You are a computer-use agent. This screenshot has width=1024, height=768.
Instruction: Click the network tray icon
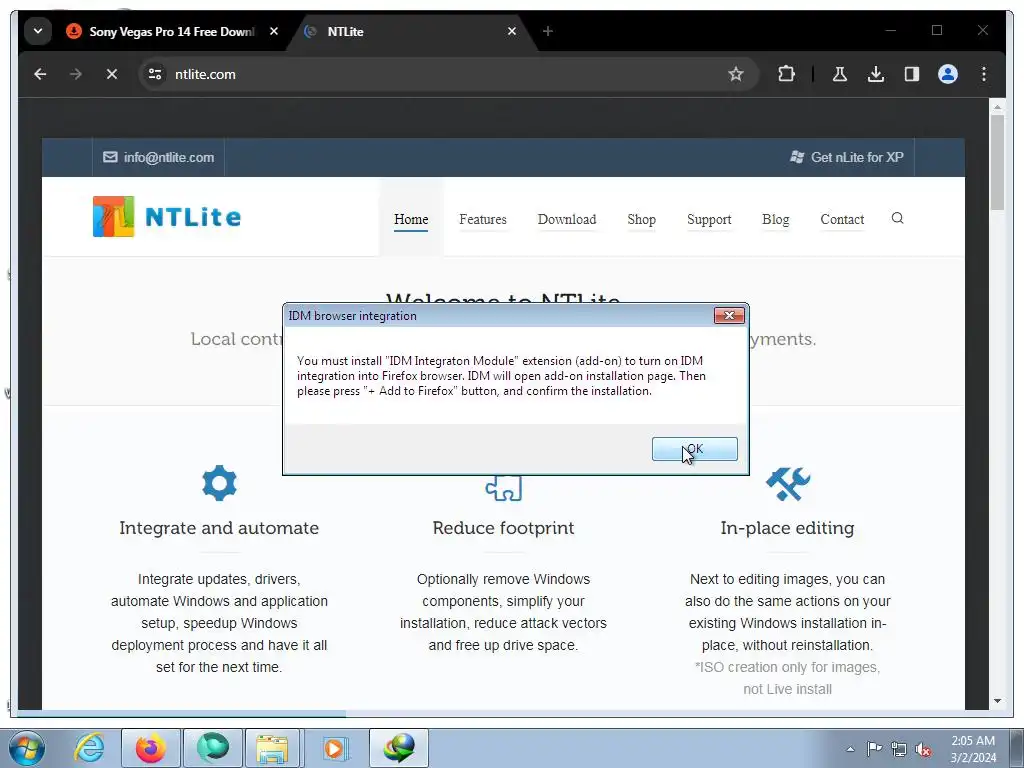click(899, 749)
